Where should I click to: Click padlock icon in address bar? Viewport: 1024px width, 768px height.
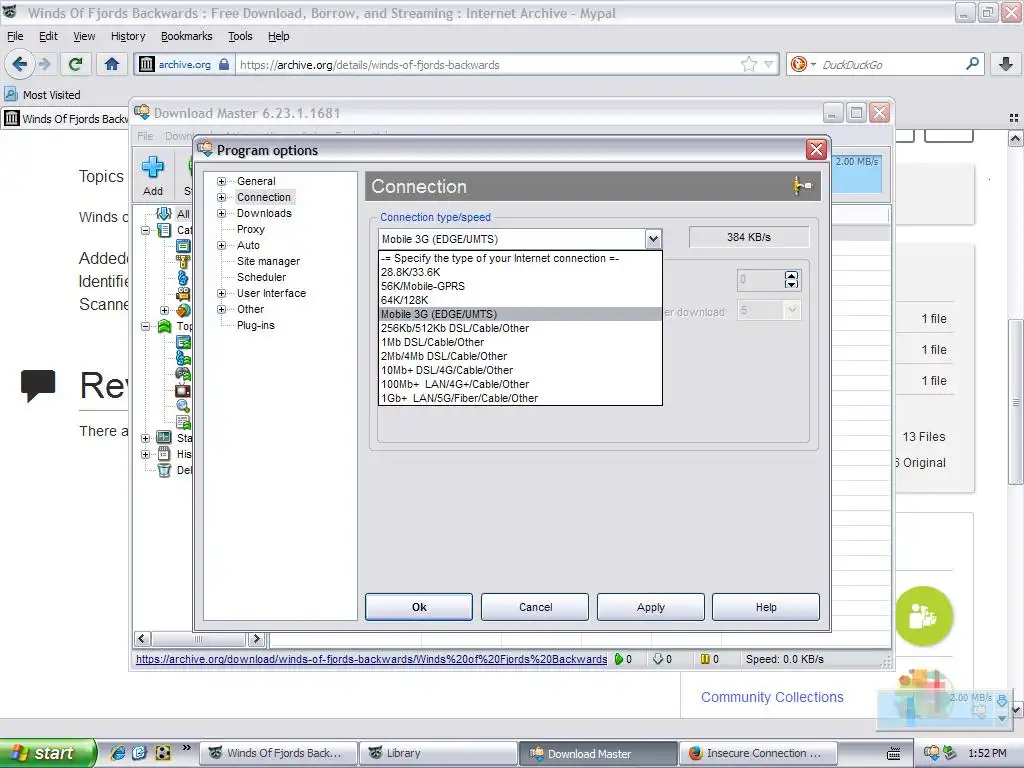[223, 64]
